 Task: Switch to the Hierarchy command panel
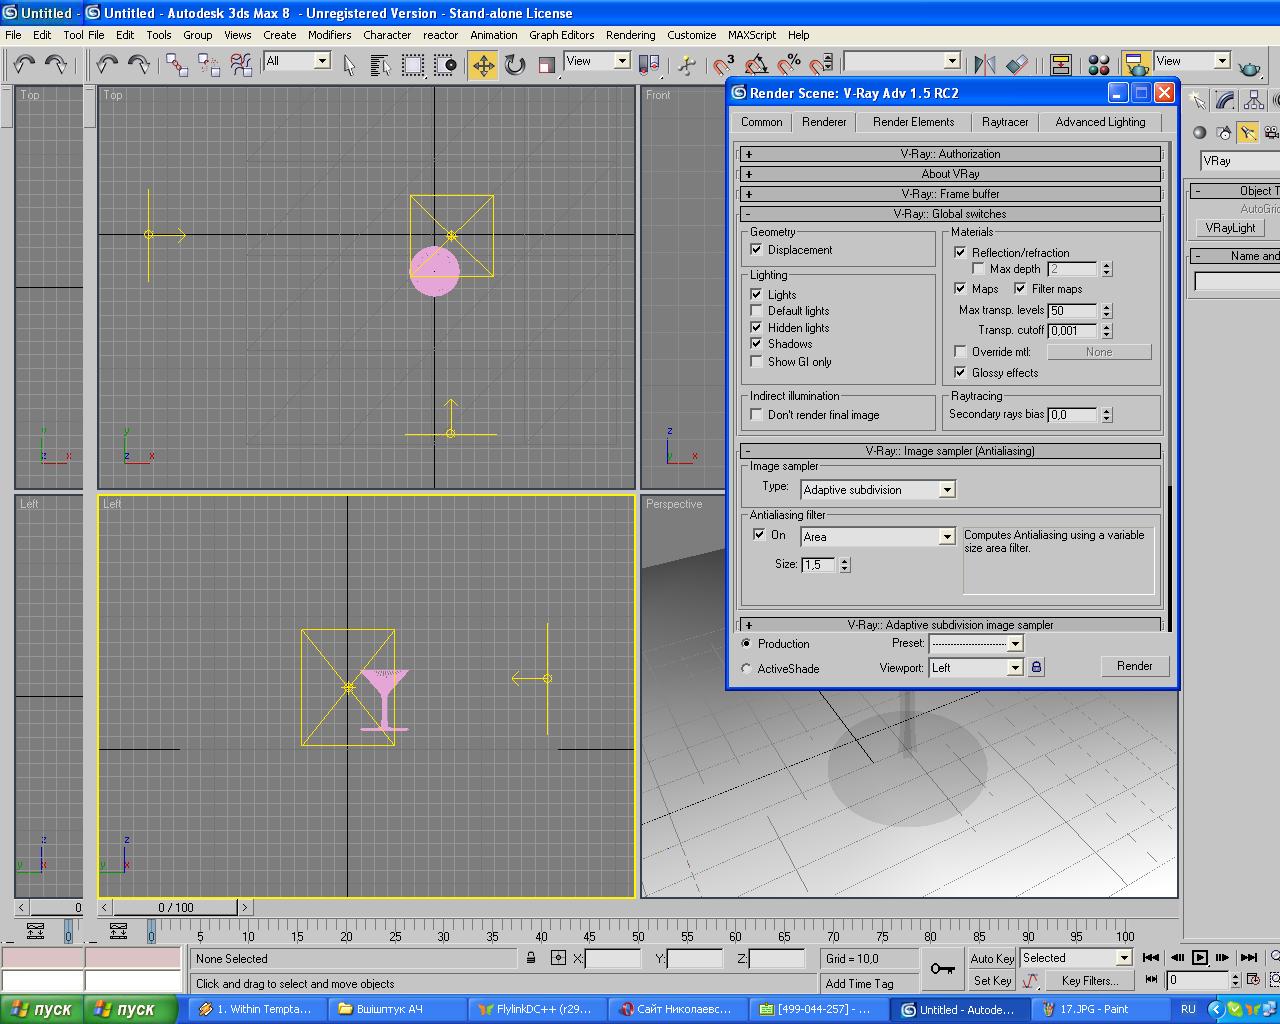(1254, 101)
